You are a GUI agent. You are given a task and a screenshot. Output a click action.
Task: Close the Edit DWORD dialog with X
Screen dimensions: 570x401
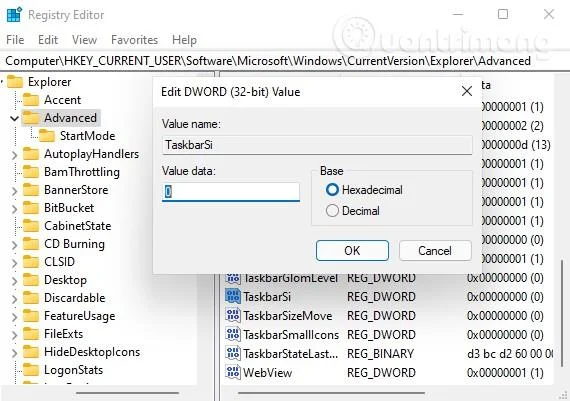467,91
